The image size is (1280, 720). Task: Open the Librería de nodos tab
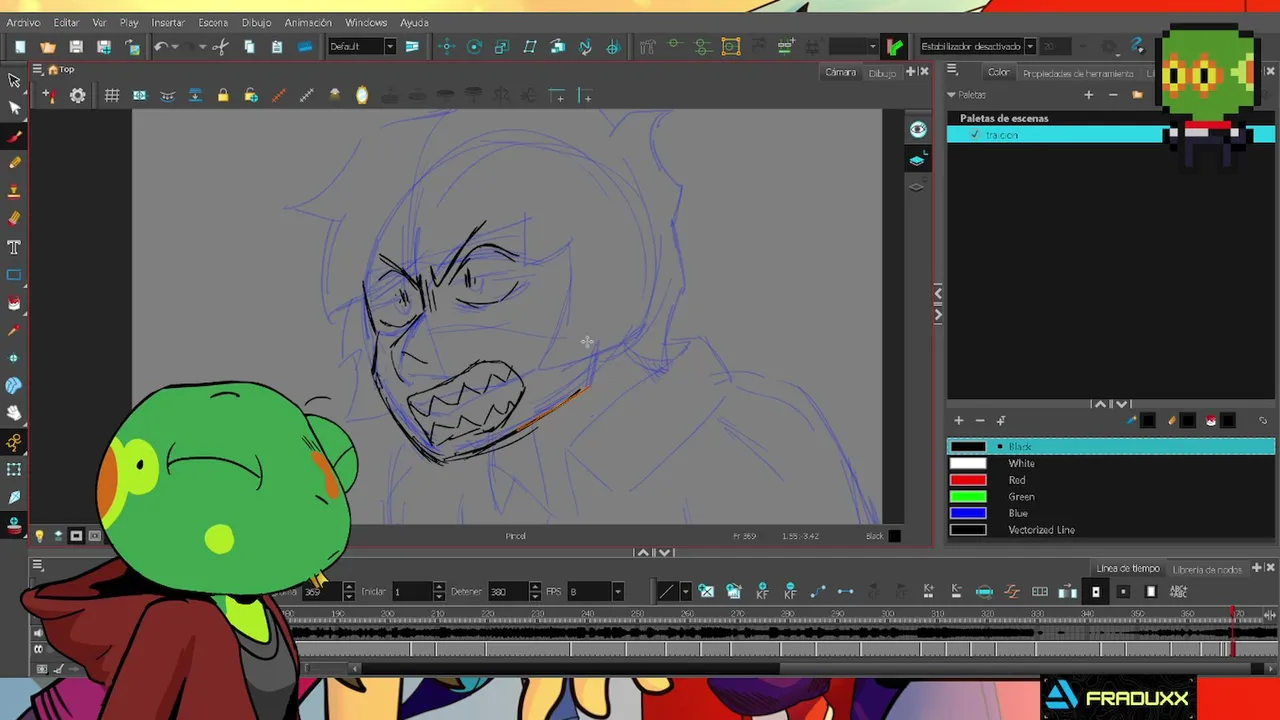point(1207,569)
